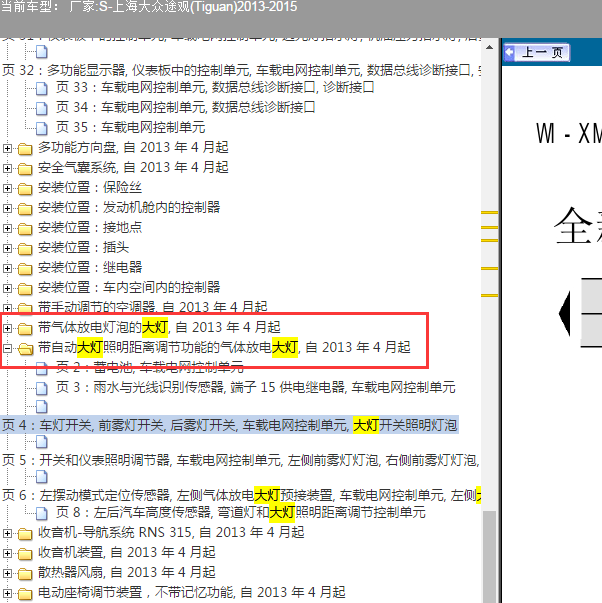Click the black left arrow in diagram

coord(565,313)
